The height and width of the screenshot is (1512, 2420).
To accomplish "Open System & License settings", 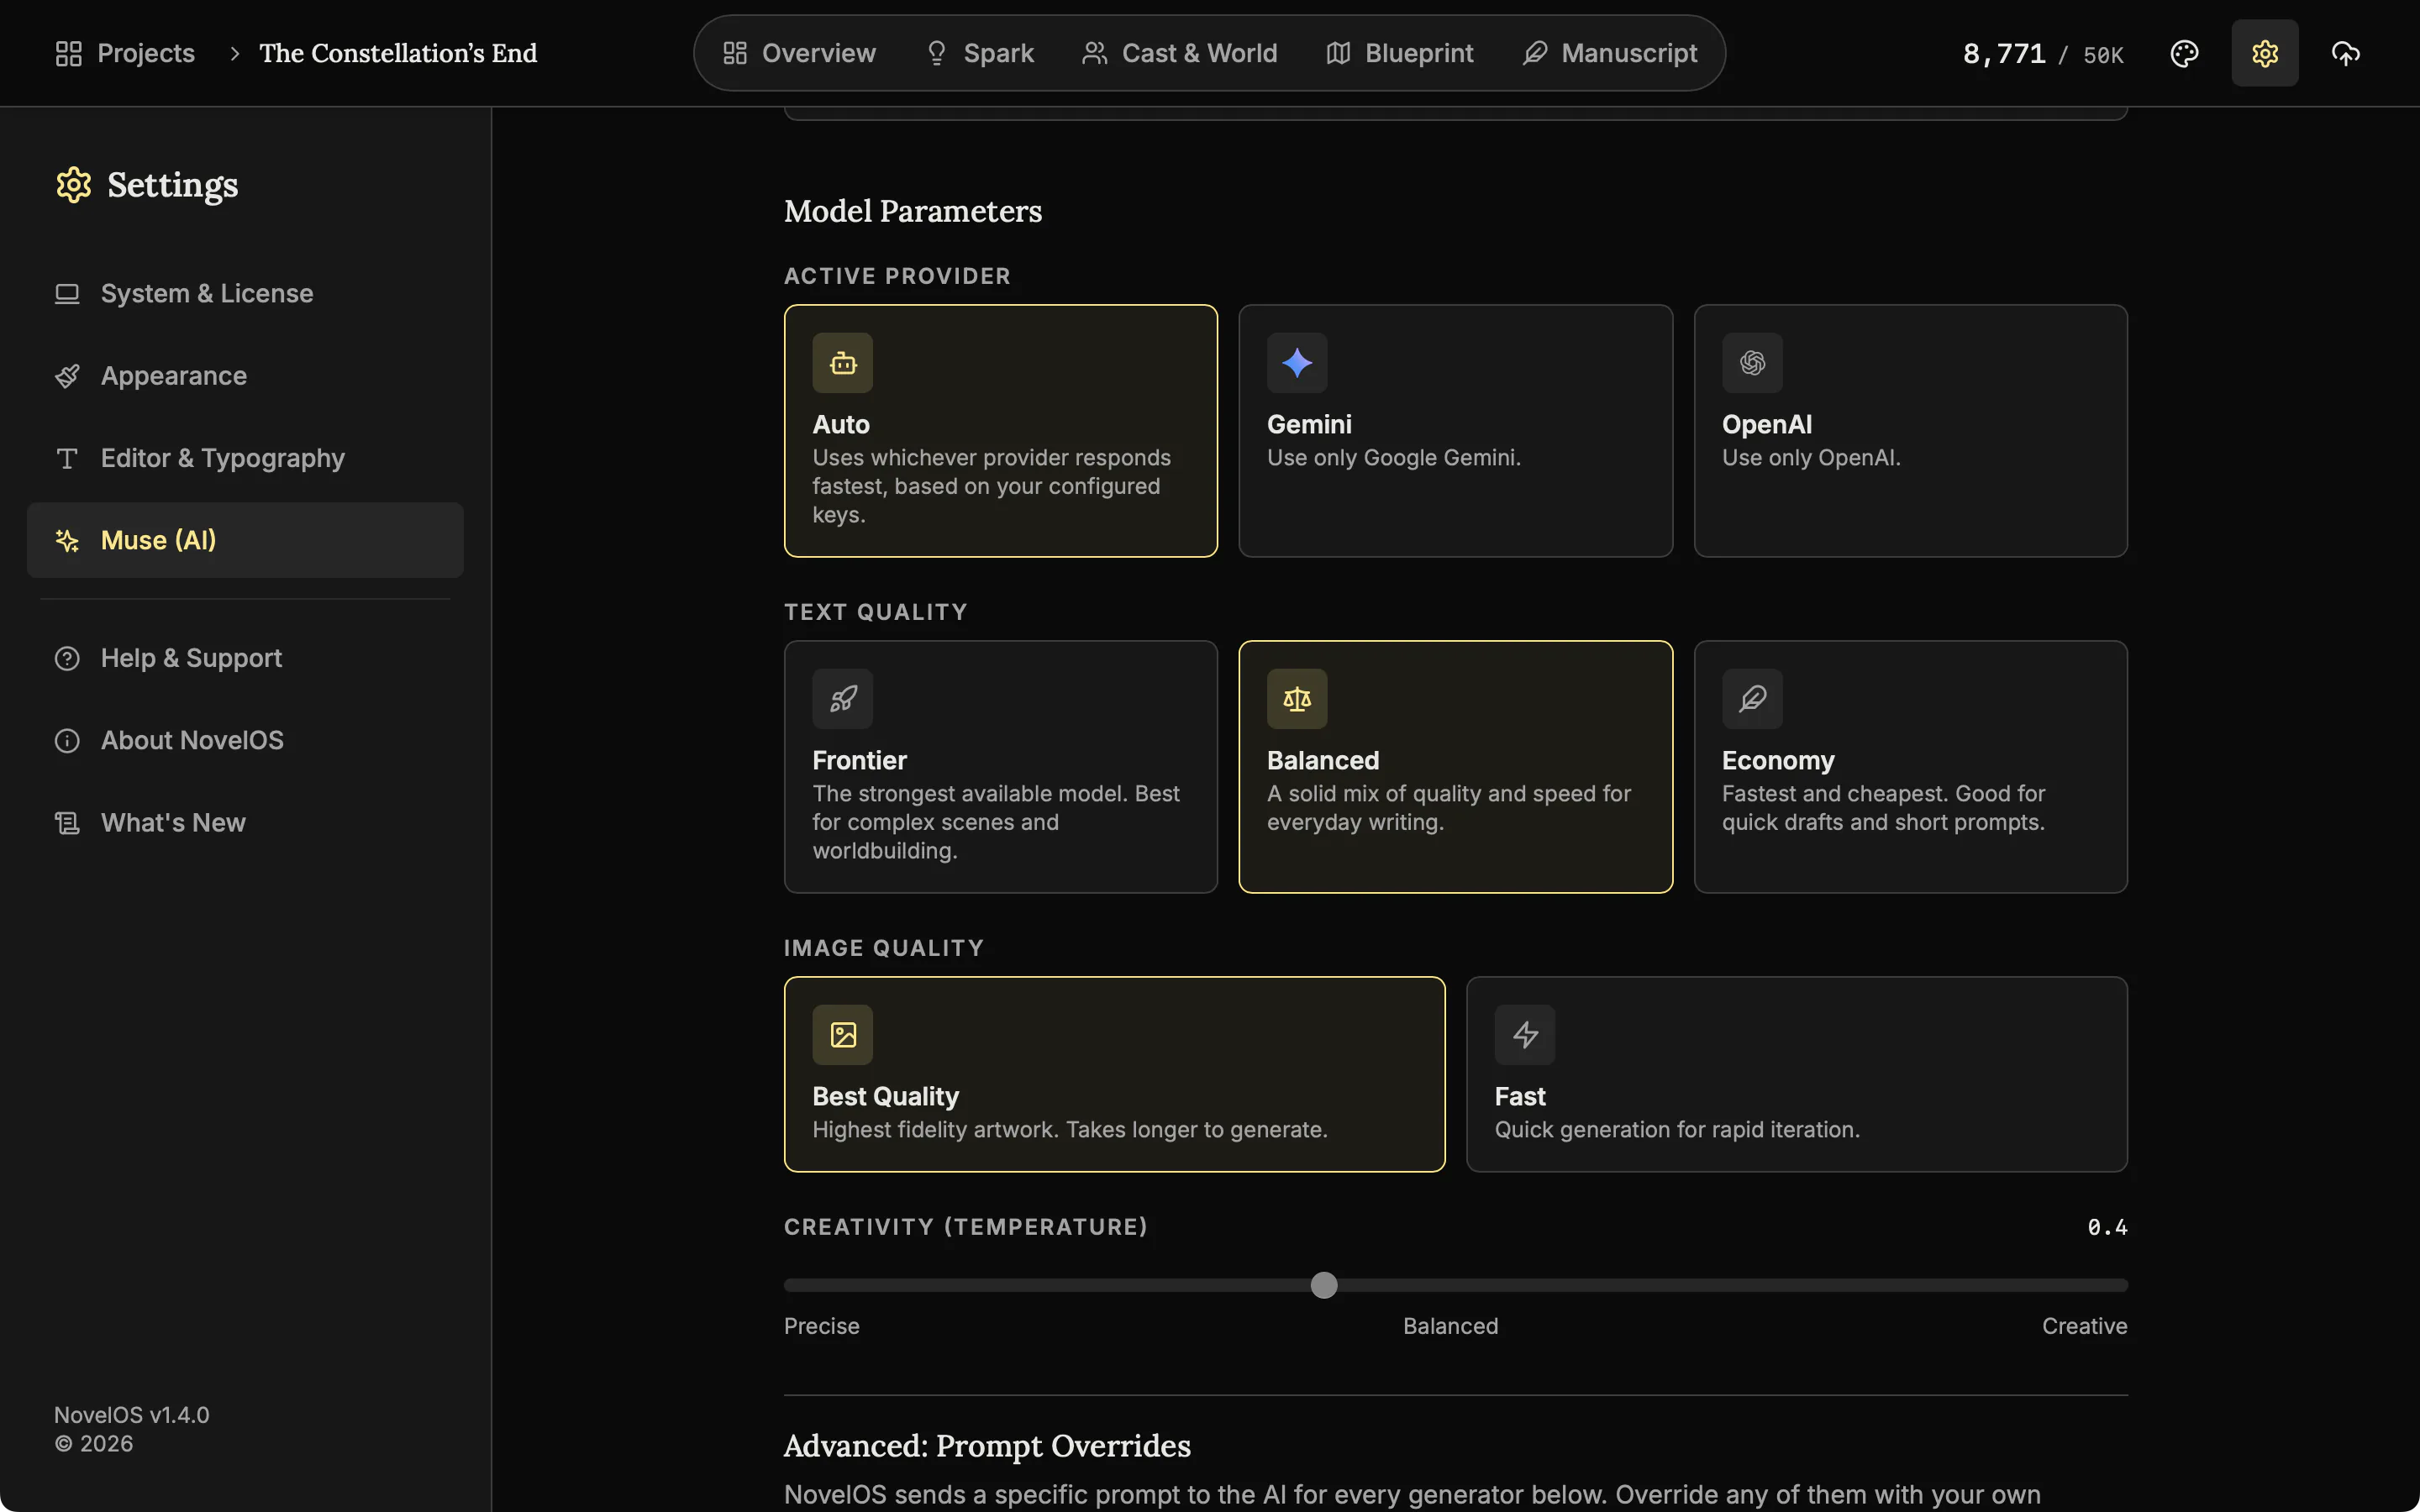I will point(245,294).
